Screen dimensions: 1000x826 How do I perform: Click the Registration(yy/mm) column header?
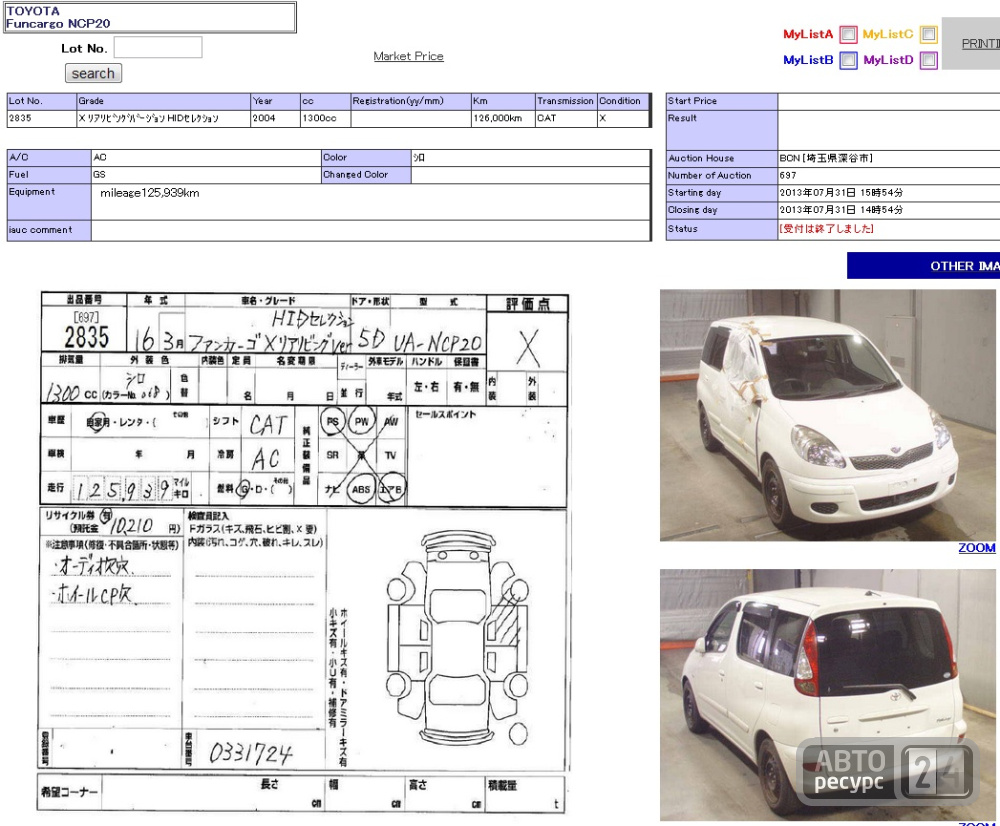411,101
